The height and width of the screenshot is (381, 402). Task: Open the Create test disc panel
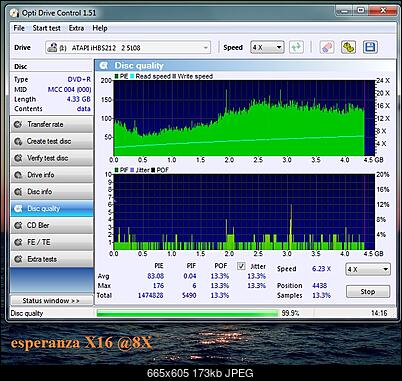coord(52,141)
